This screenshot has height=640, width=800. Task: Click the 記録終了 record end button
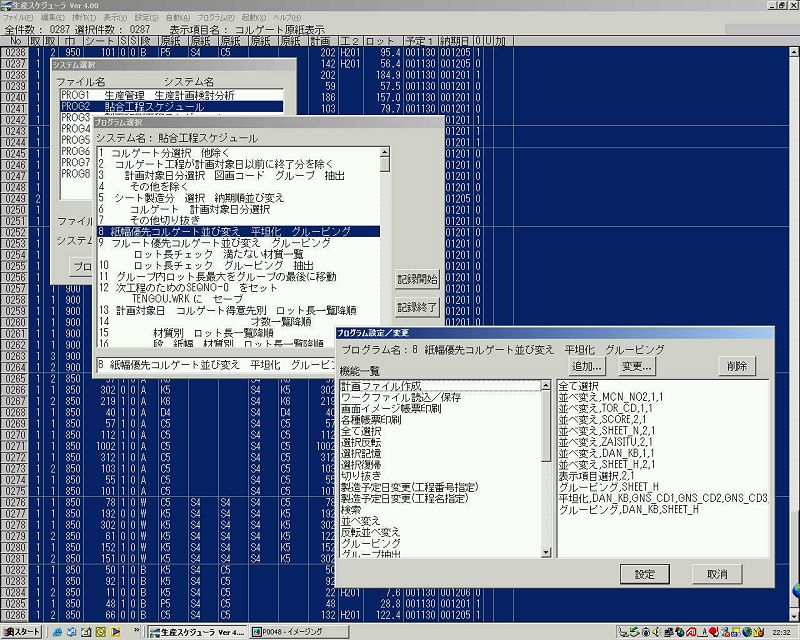(x=417, y=307)
